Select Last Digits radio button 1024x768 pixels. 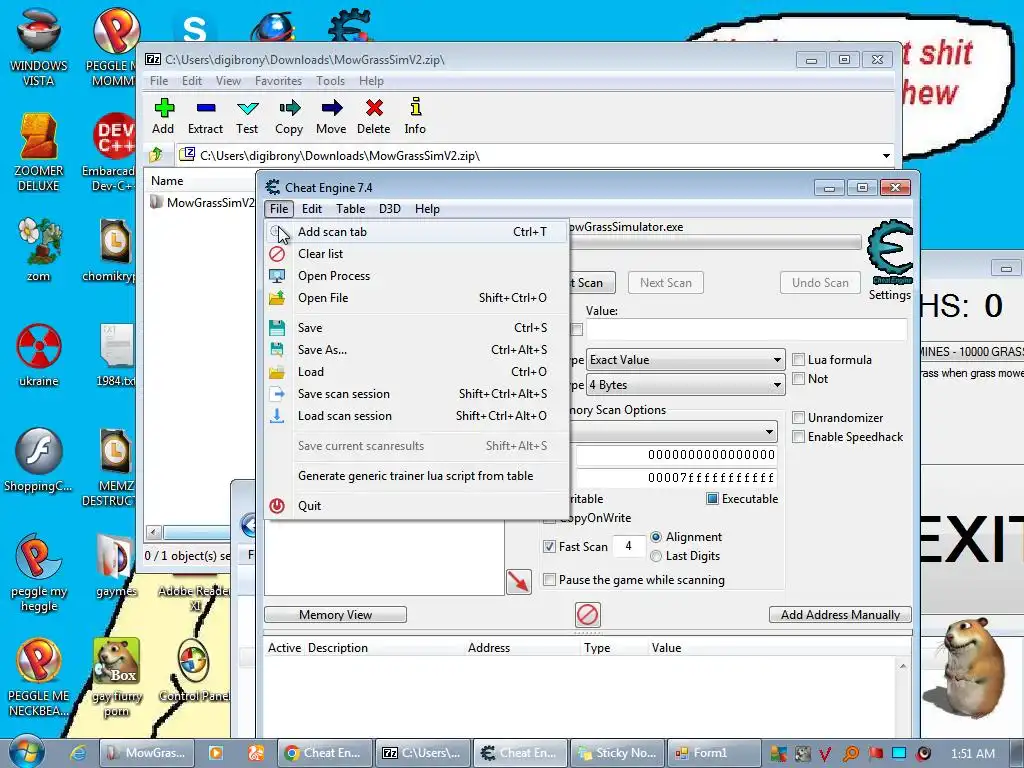click(x=656, y=556)
